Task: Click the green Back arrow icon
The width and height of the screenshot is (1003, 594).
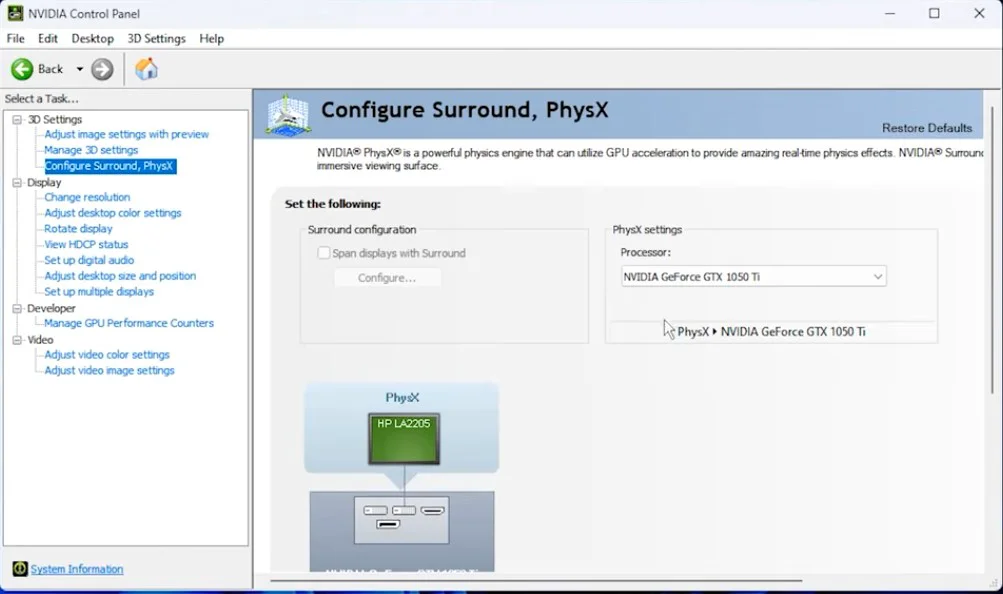Action: pyautogui.click(x=22, y=69)
